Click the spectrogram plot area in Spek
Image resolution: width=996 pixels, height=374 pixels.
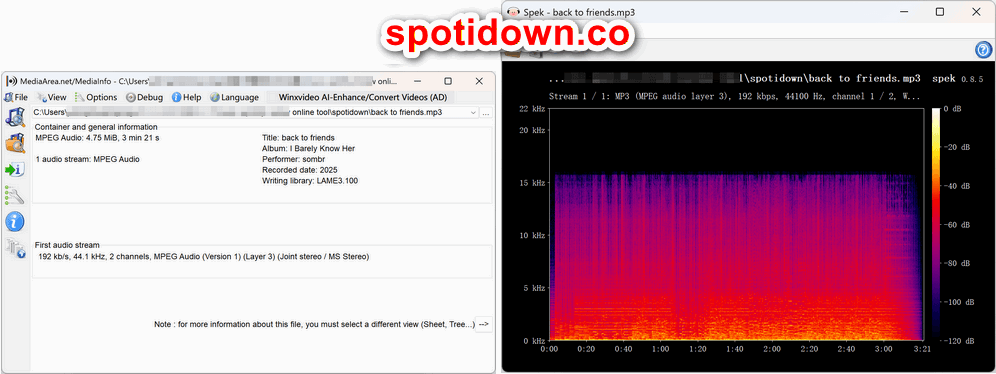[x=736, y=225]
